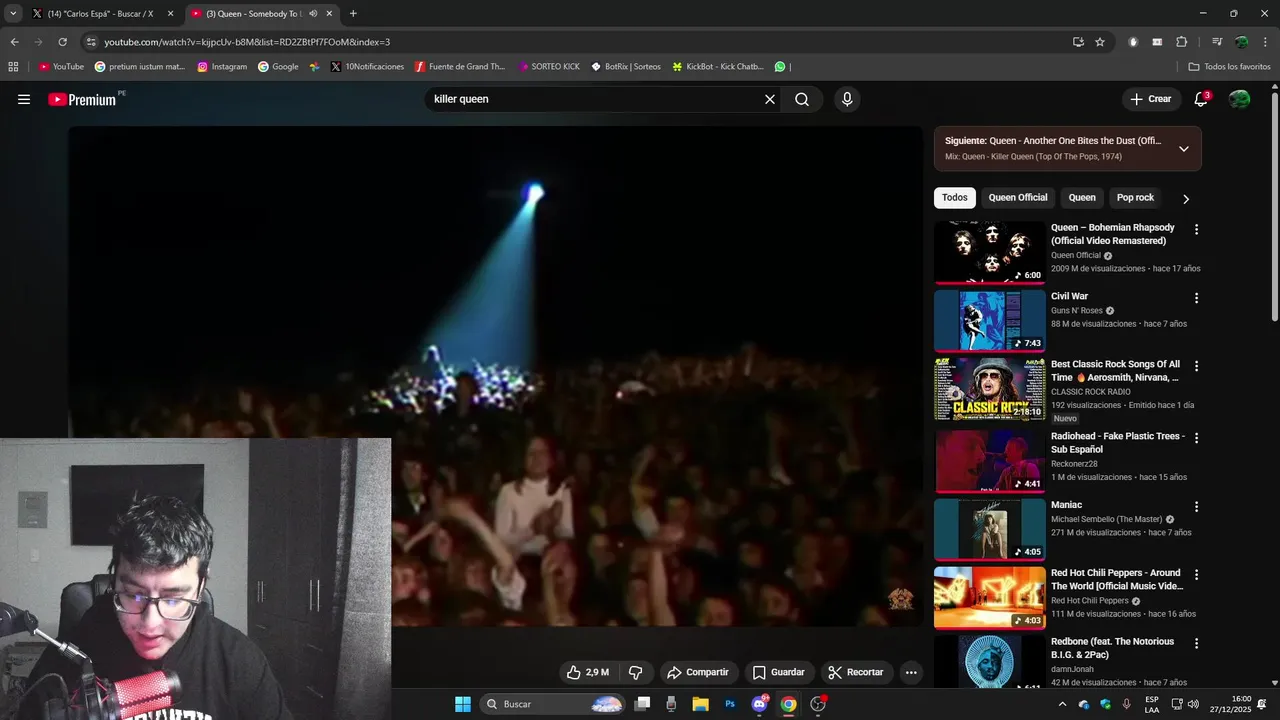Share the video with Compartir
1280x720 pixels.
698,672
